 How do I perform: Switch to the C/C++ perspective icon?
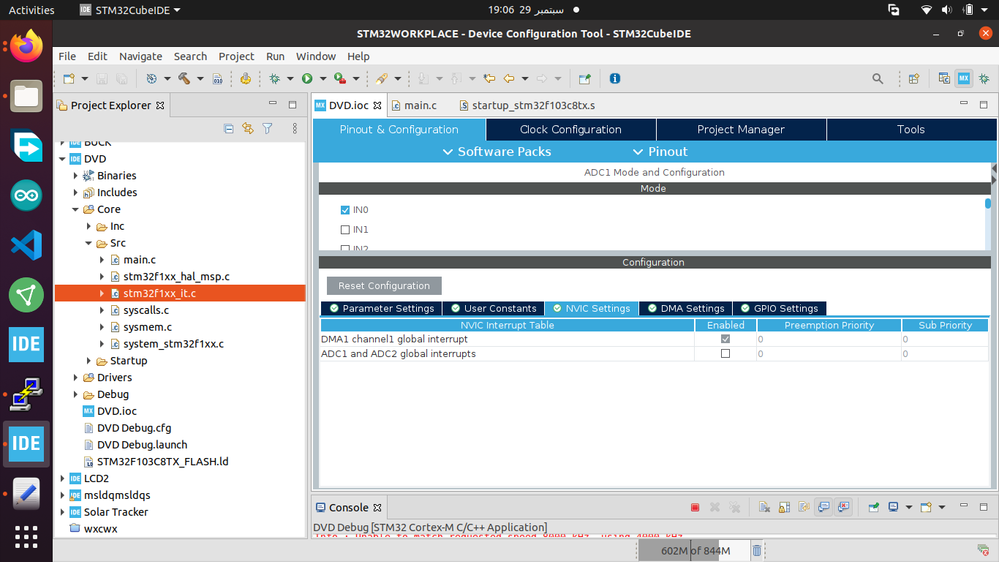[944, 78]
